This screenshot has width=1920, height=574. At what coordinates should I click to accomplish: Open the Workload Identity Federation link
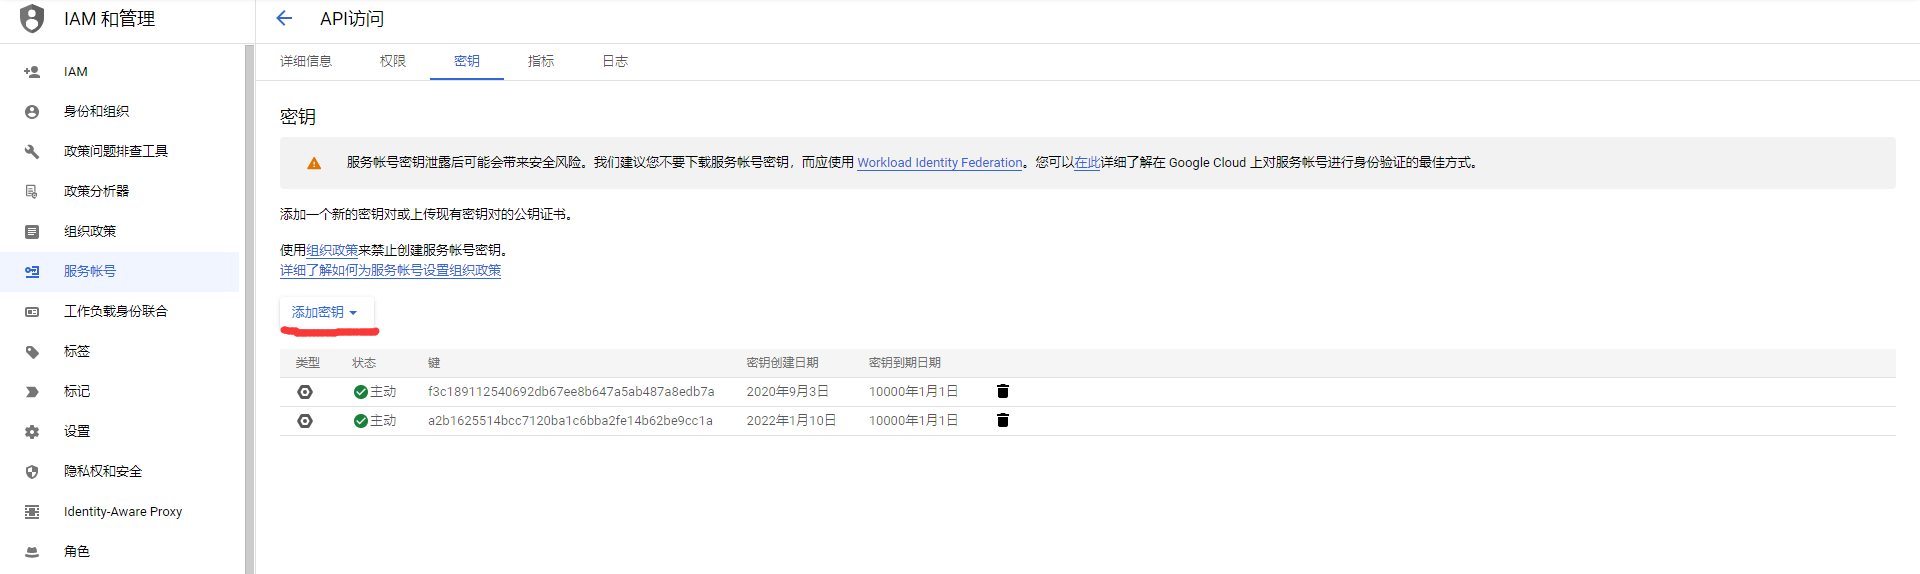(939, 163)
